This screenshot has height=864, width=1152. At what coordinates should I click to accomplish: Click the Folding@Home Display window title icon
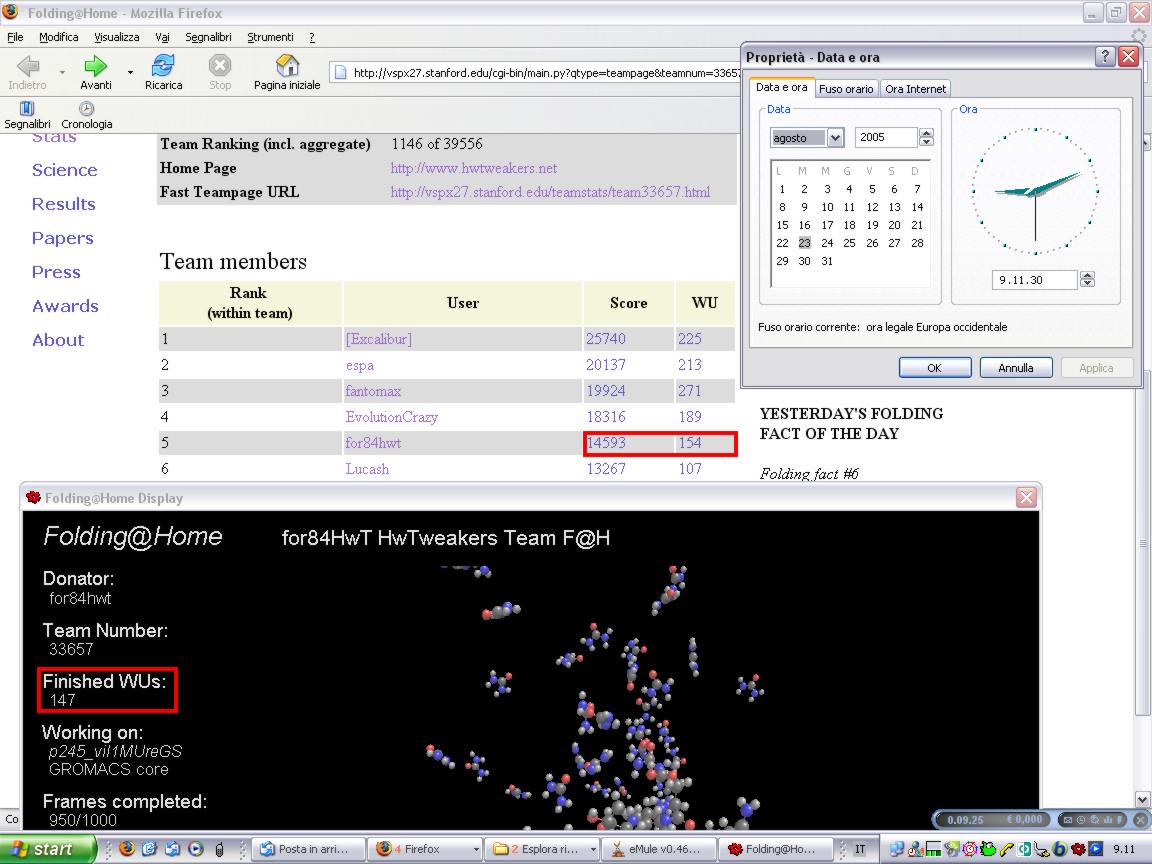coord(33,497)
